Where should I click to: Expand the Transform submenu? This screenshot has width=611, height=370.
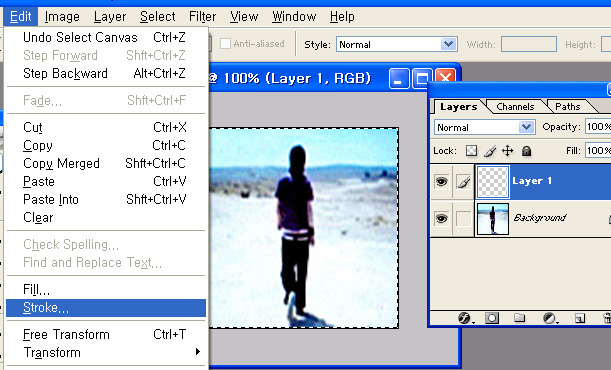(106, 352)
